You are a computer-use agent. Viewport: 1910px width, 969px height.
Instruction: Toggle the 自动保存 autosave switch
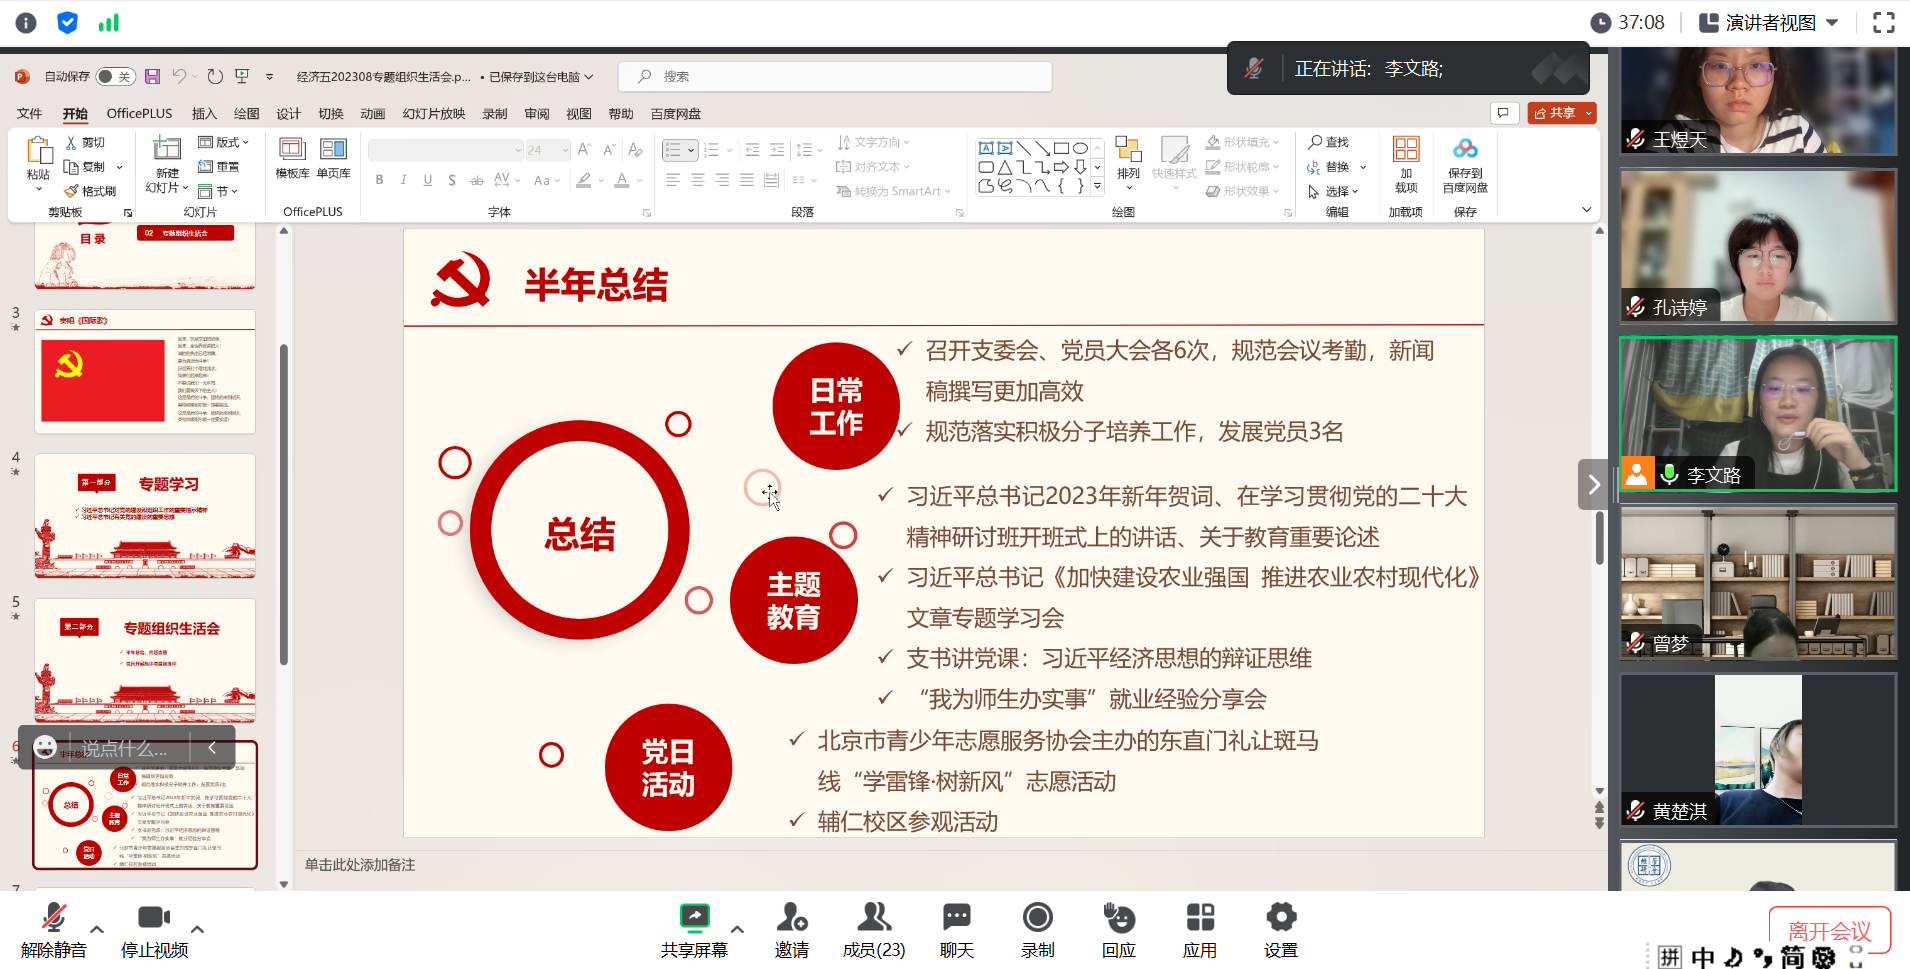click(x=115, y=77)
